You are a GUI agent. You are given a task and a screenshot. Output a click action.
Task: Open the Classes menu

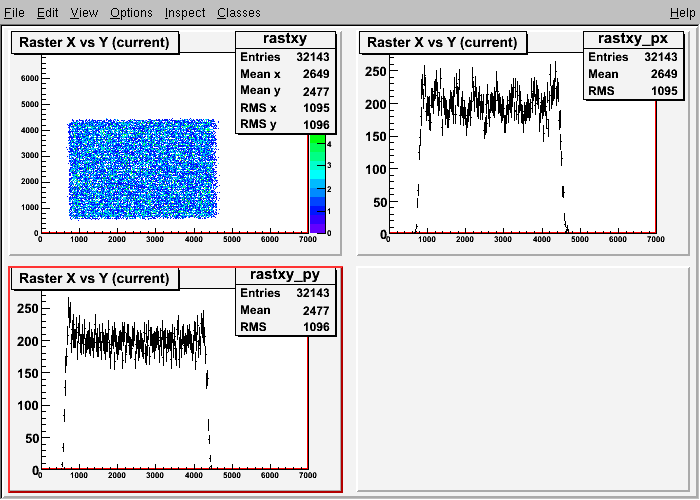(239, 13)
